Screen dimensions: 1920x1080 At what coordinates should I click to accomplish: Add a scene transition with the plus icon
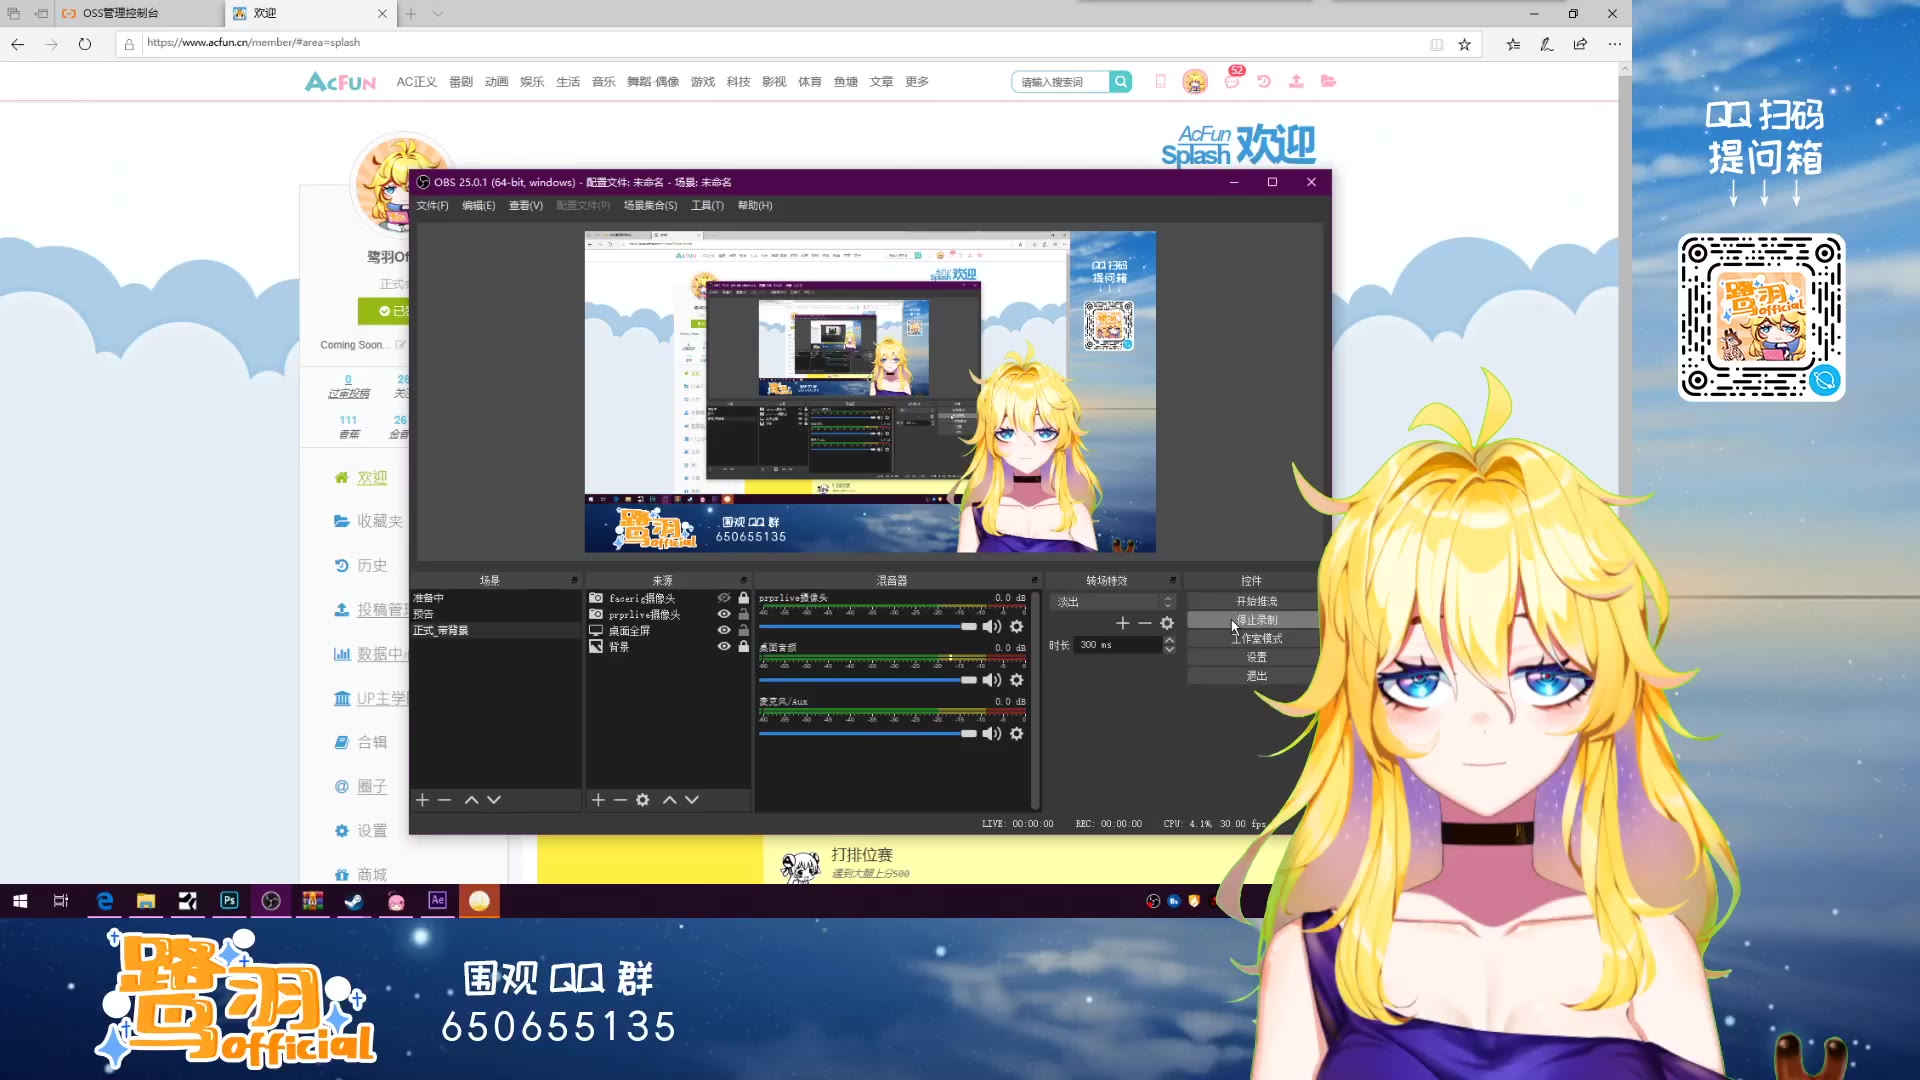click(1122, 623)
